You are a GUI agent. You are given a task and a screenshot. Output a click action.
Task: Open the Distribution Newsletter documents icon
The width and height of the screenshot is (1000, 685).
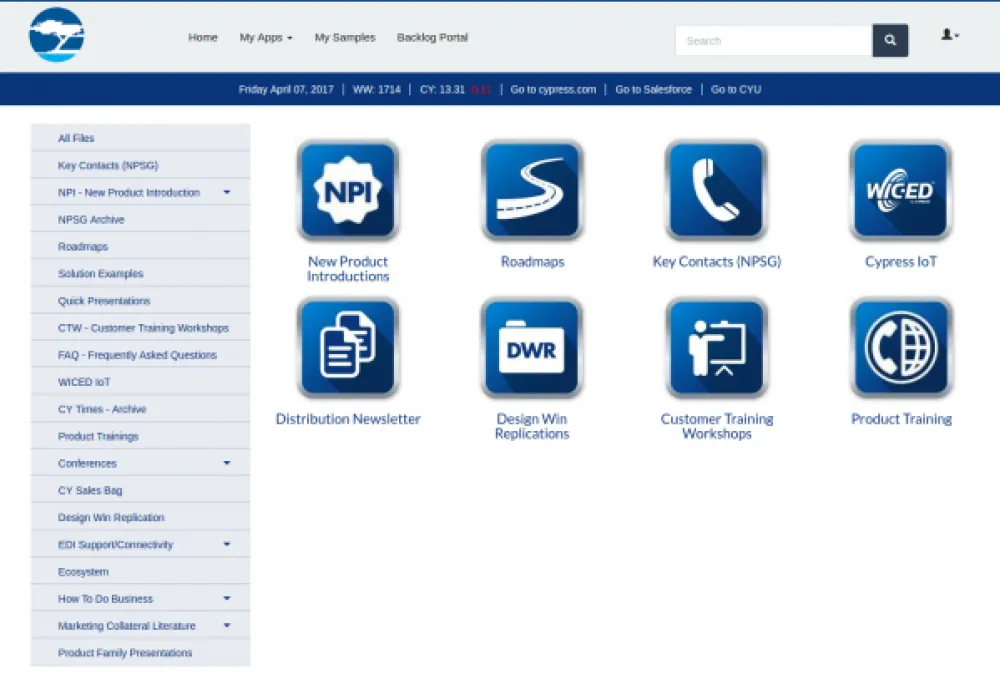(x=348, y=348)
